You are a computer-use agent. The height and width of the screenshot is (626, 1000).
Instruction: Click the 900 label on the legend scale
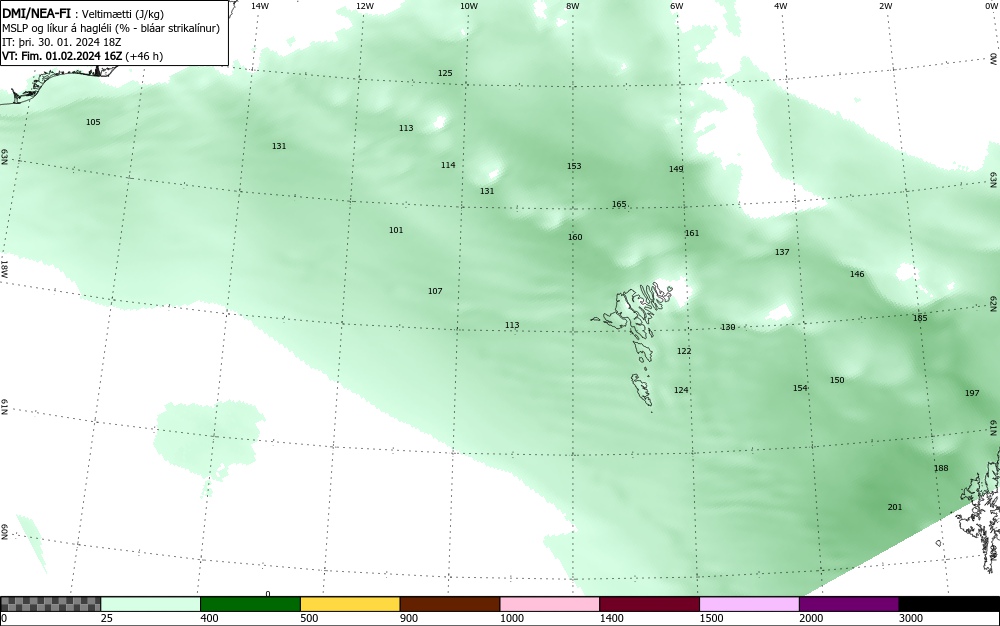pyautogui.click(x=409, y=618)
